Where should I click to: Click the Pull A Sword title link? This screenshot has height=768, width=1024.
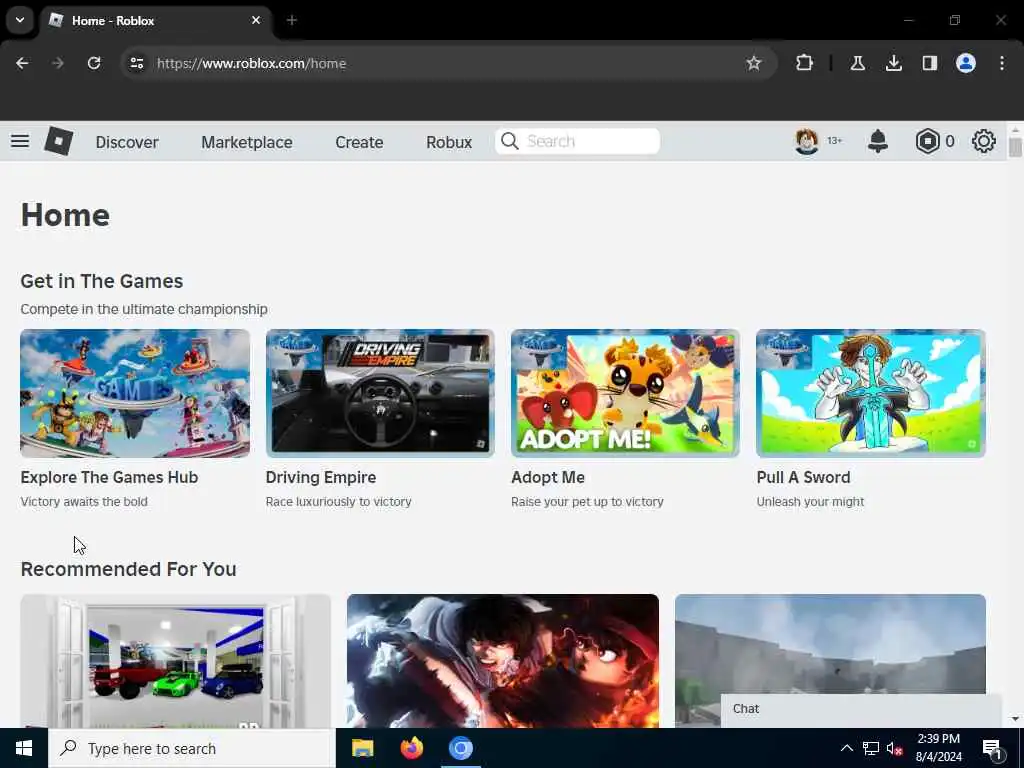point(803,477)
